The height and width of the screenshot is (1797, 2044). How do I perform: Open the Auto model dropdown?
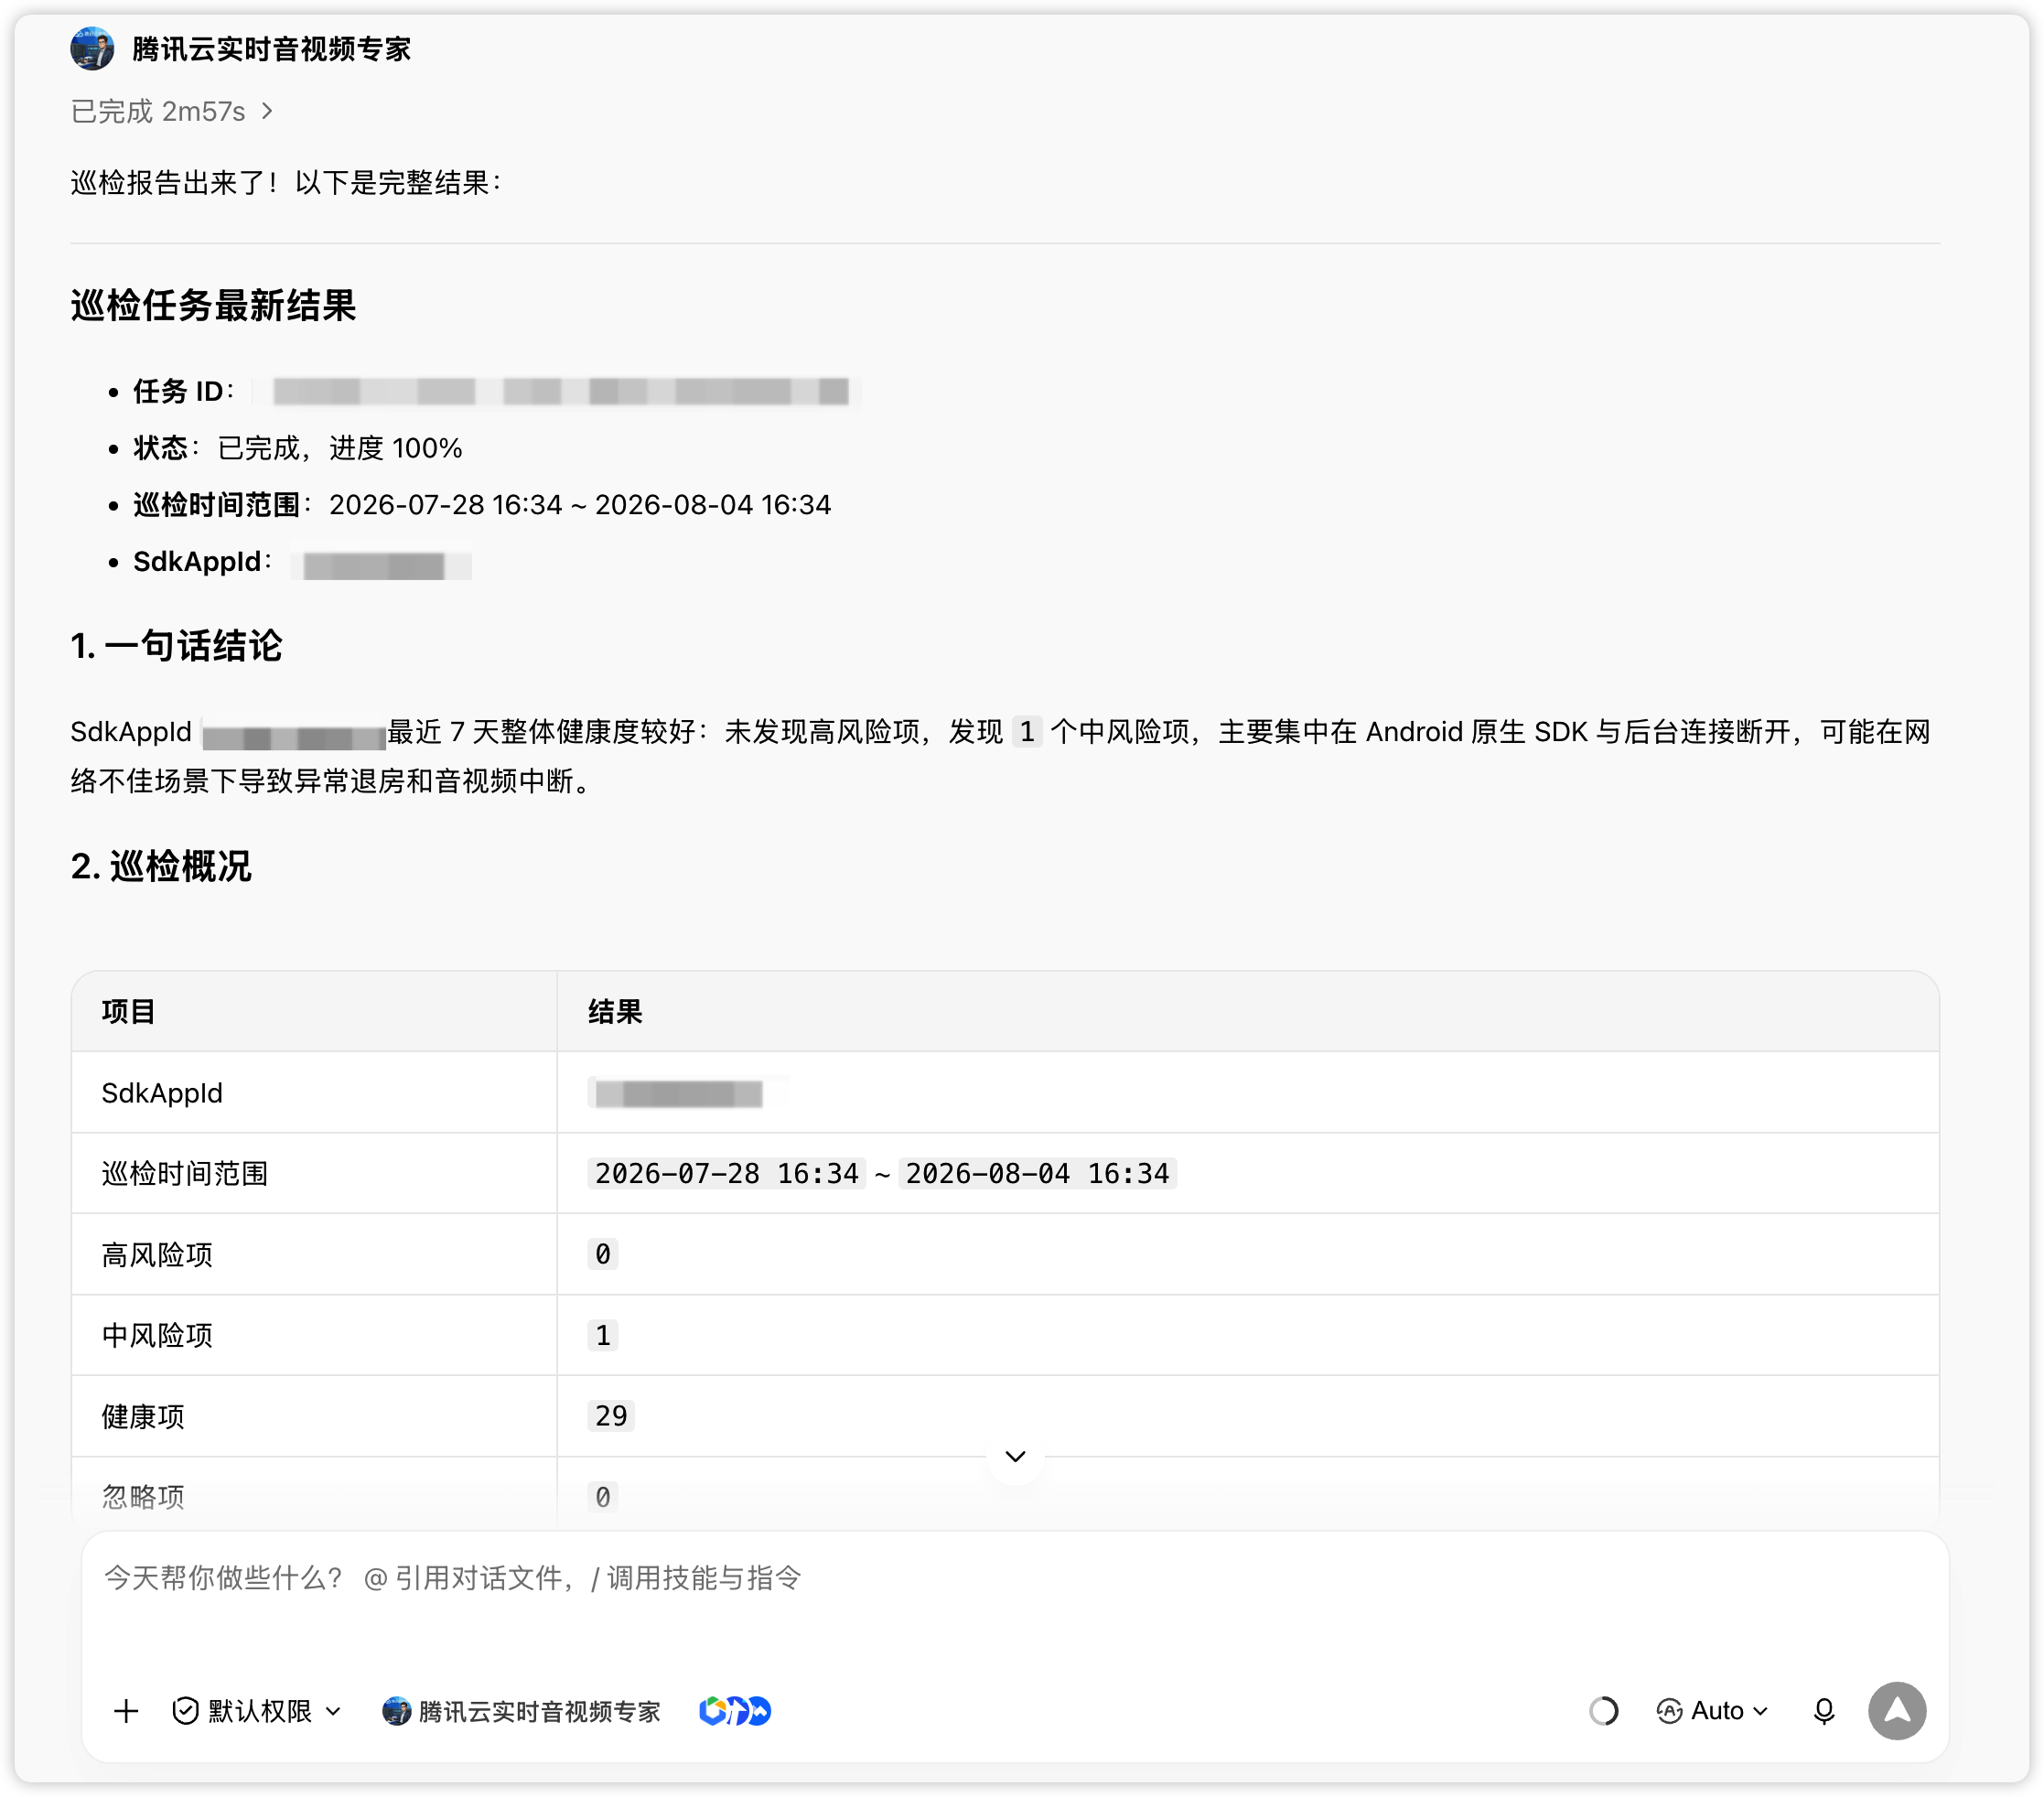tap(1713, 1711)
